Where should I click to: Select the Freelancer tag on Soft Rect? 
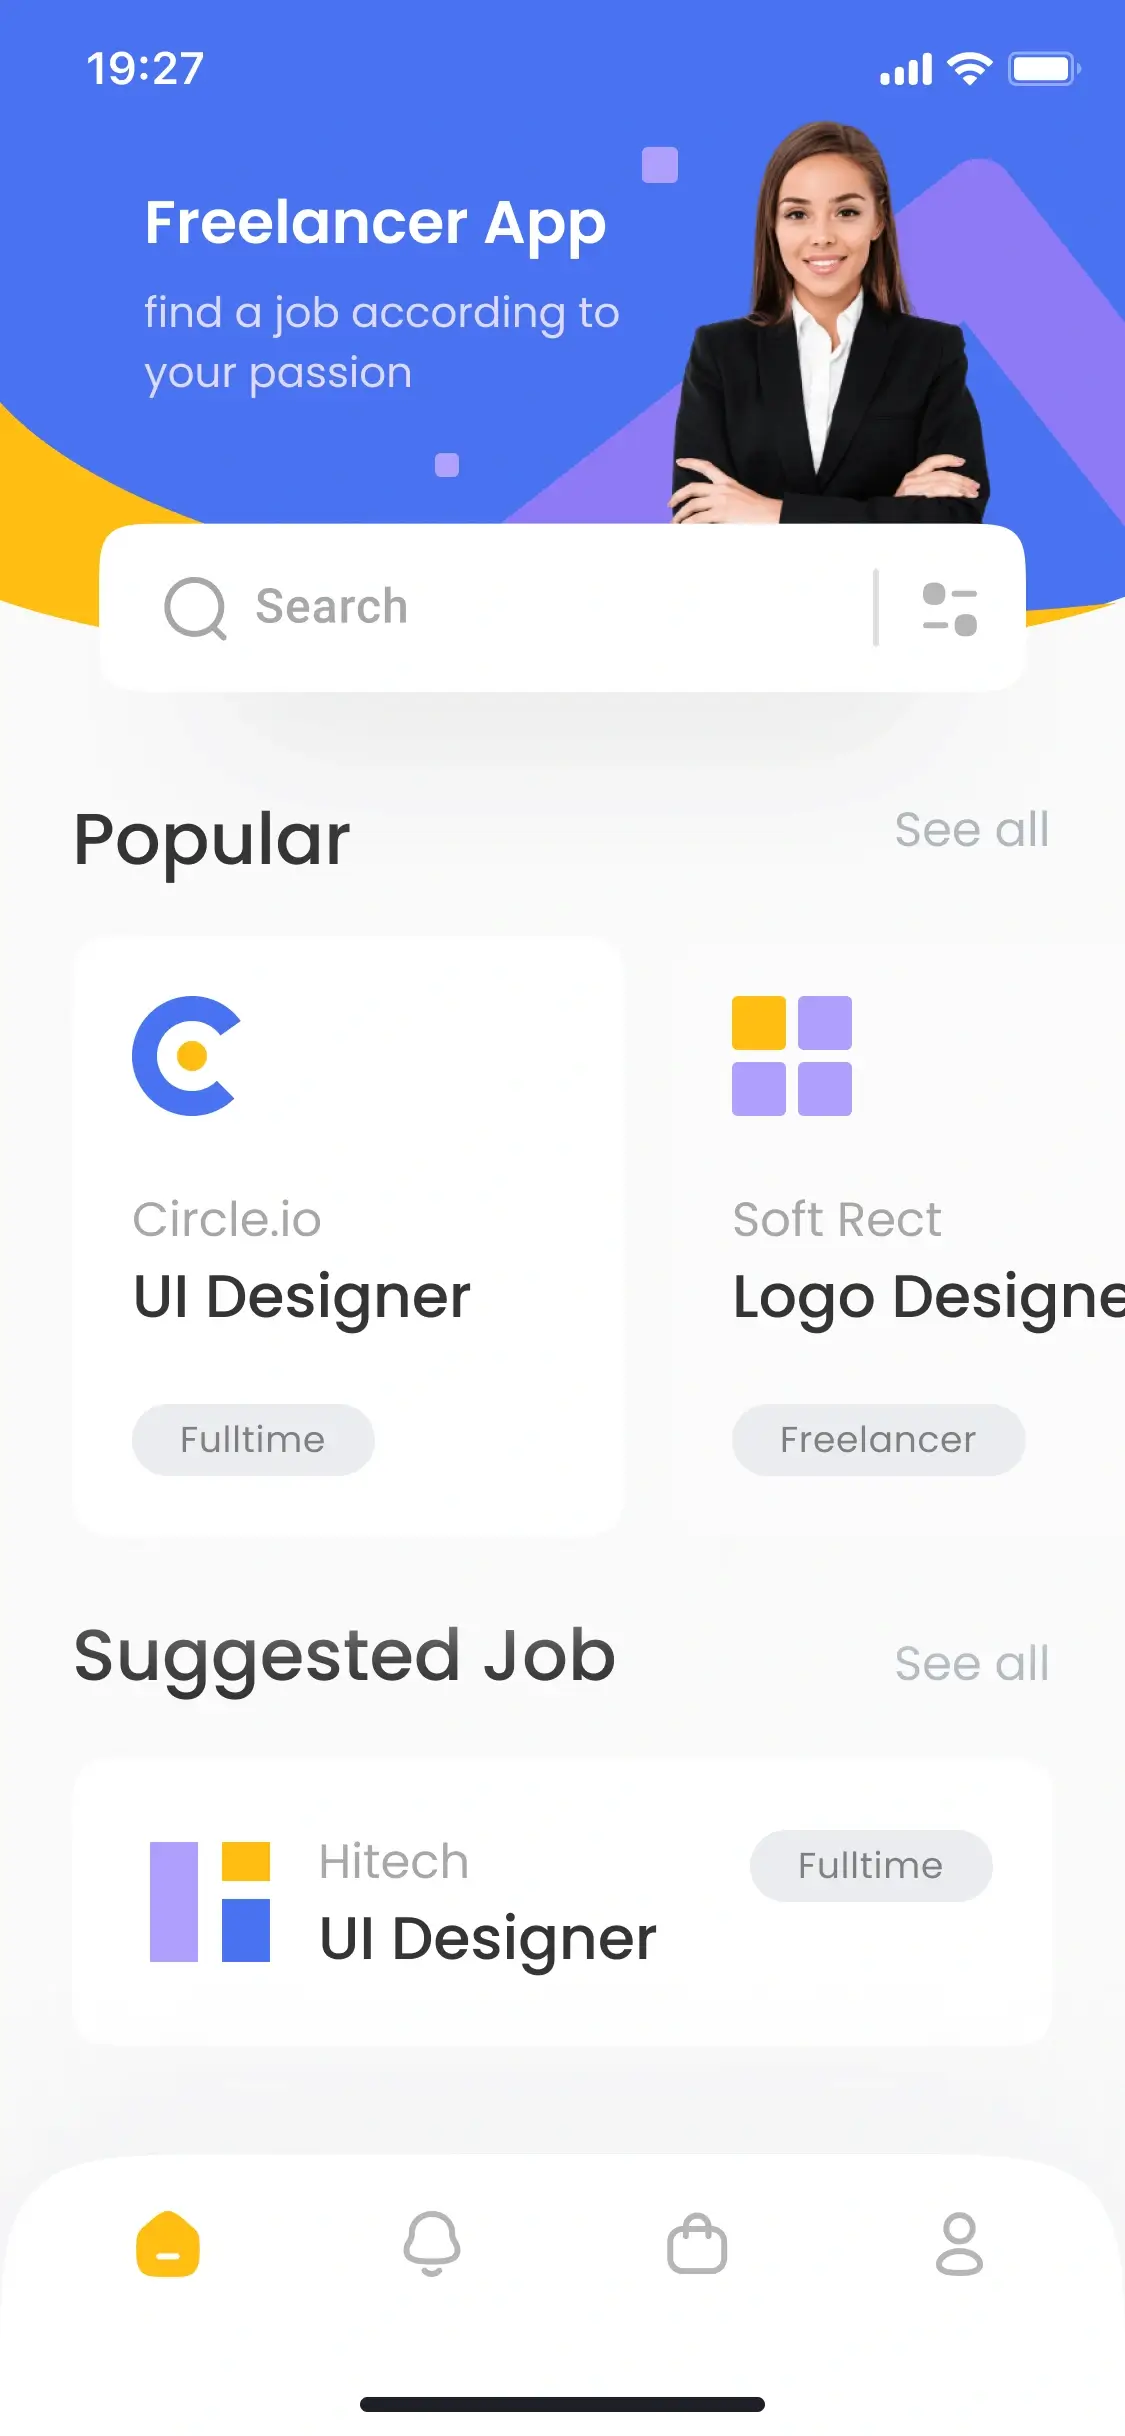tap(878, 1440)
